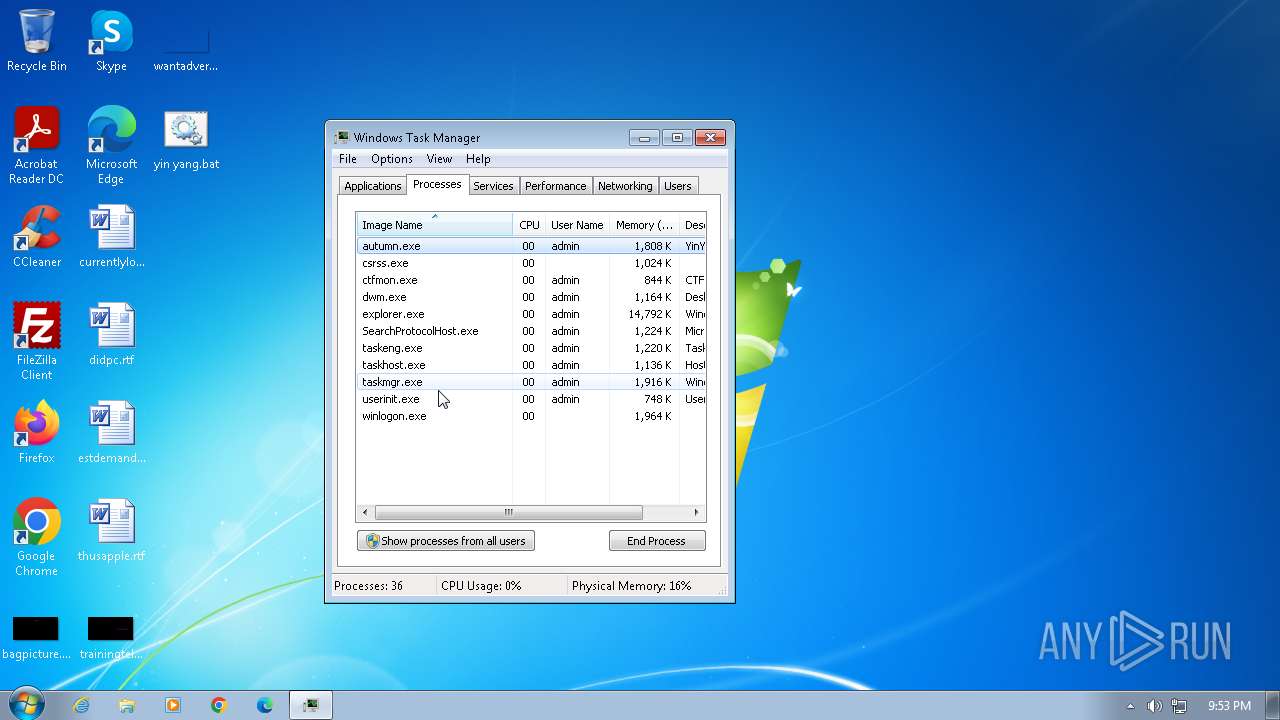This screenshot has height=720, width=1280.
Task: Click the taskbar clock showing 9:53 PM
Action: point(1228,706)
